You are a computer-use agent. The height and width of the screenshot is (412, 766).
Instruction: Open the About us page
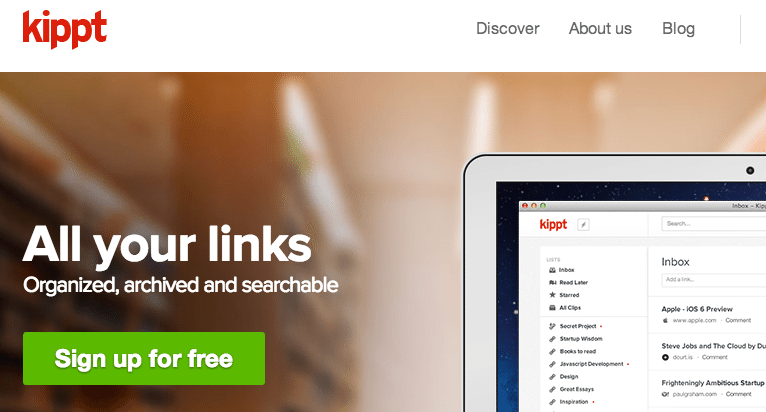point(600,28)
